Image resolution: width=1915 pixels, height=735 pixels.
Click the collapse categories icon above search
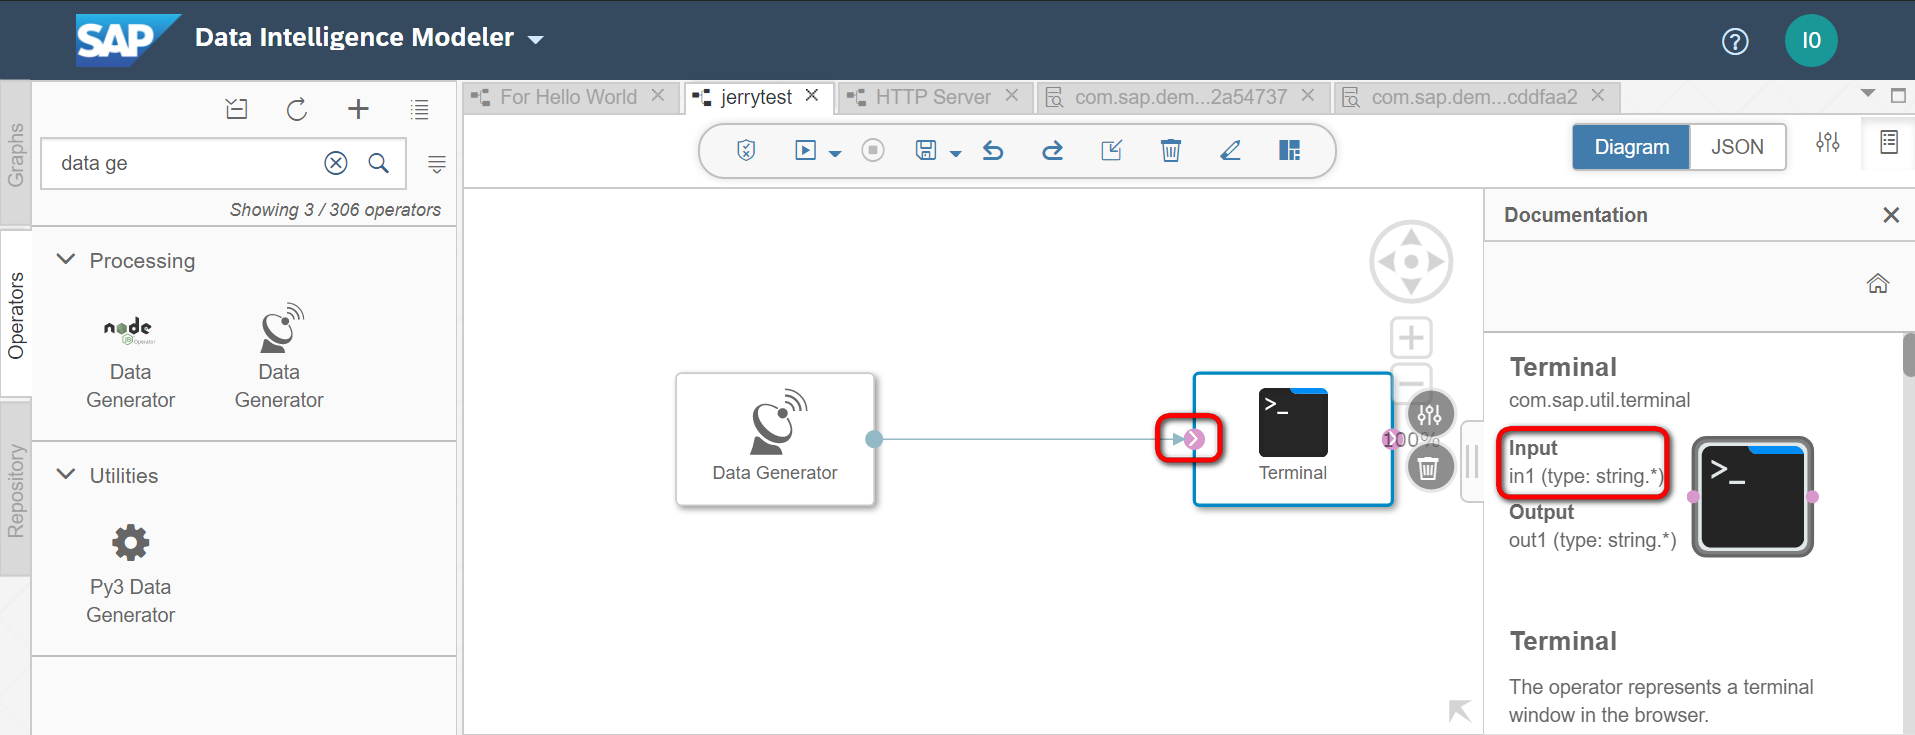[237, 109]
